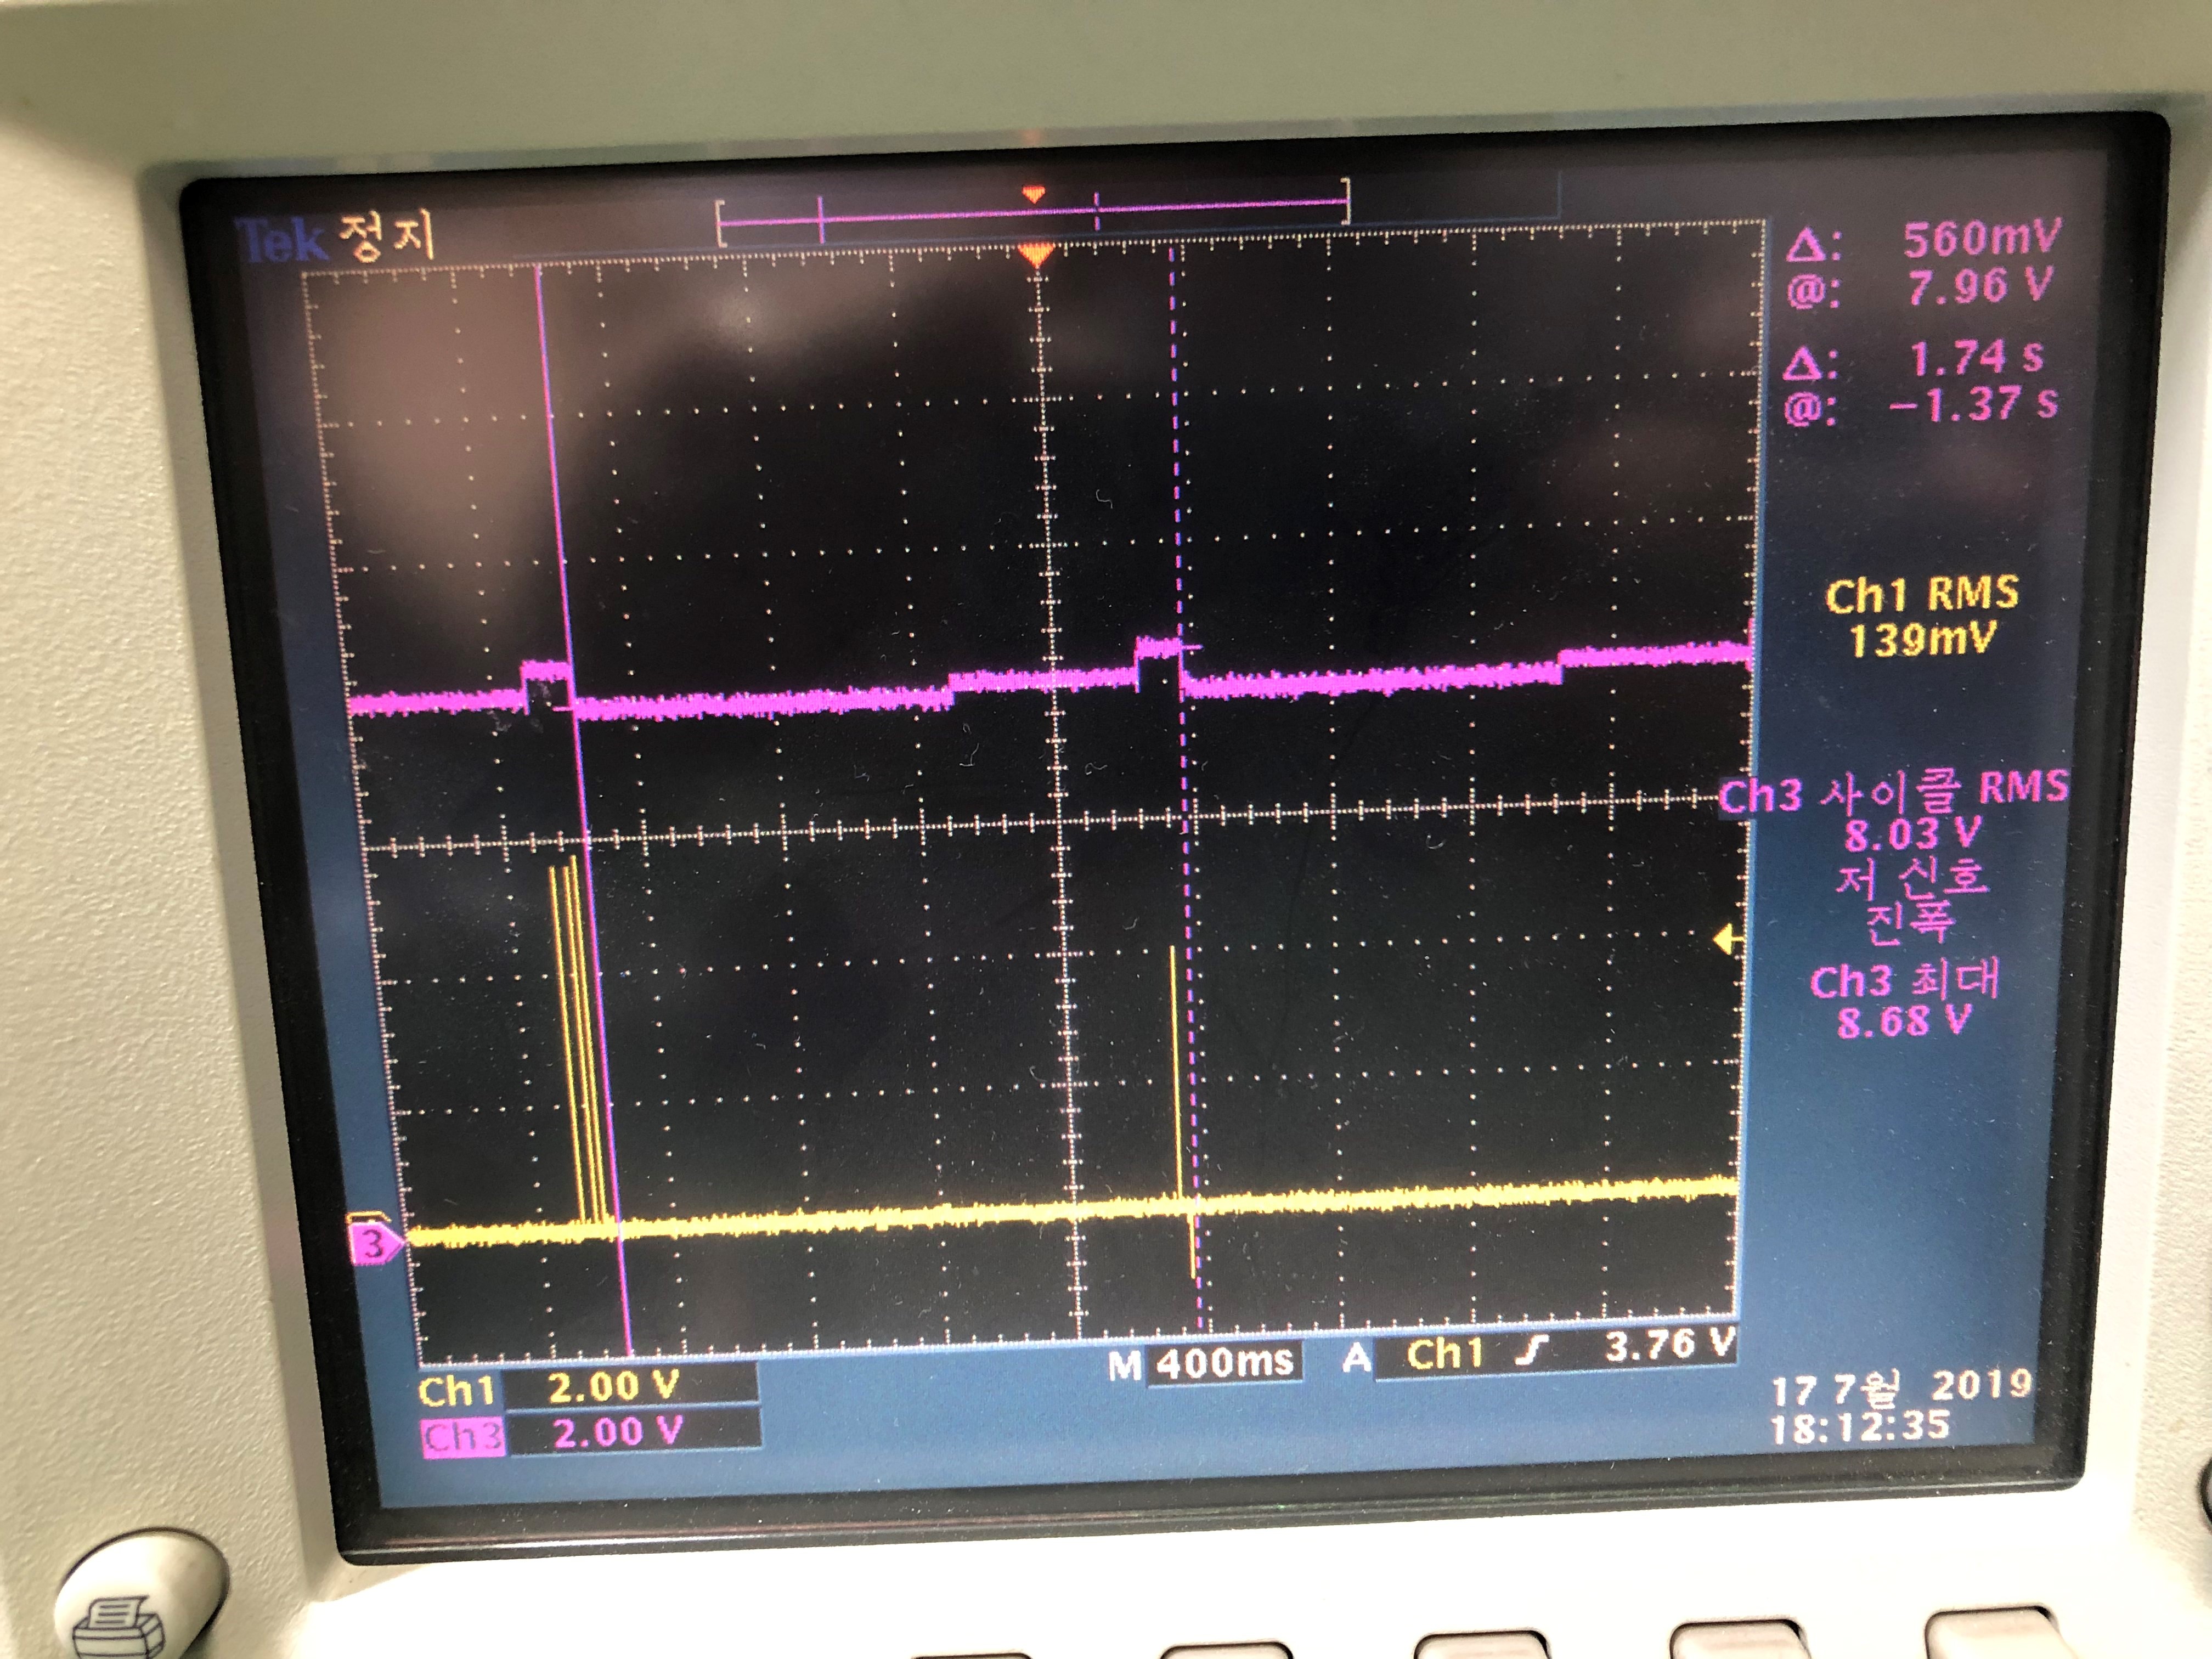This screenshot has height=1659, width=2212.
Task: Tap the trigger source Ch1 label
Action: click(x=1445, y=1354)
